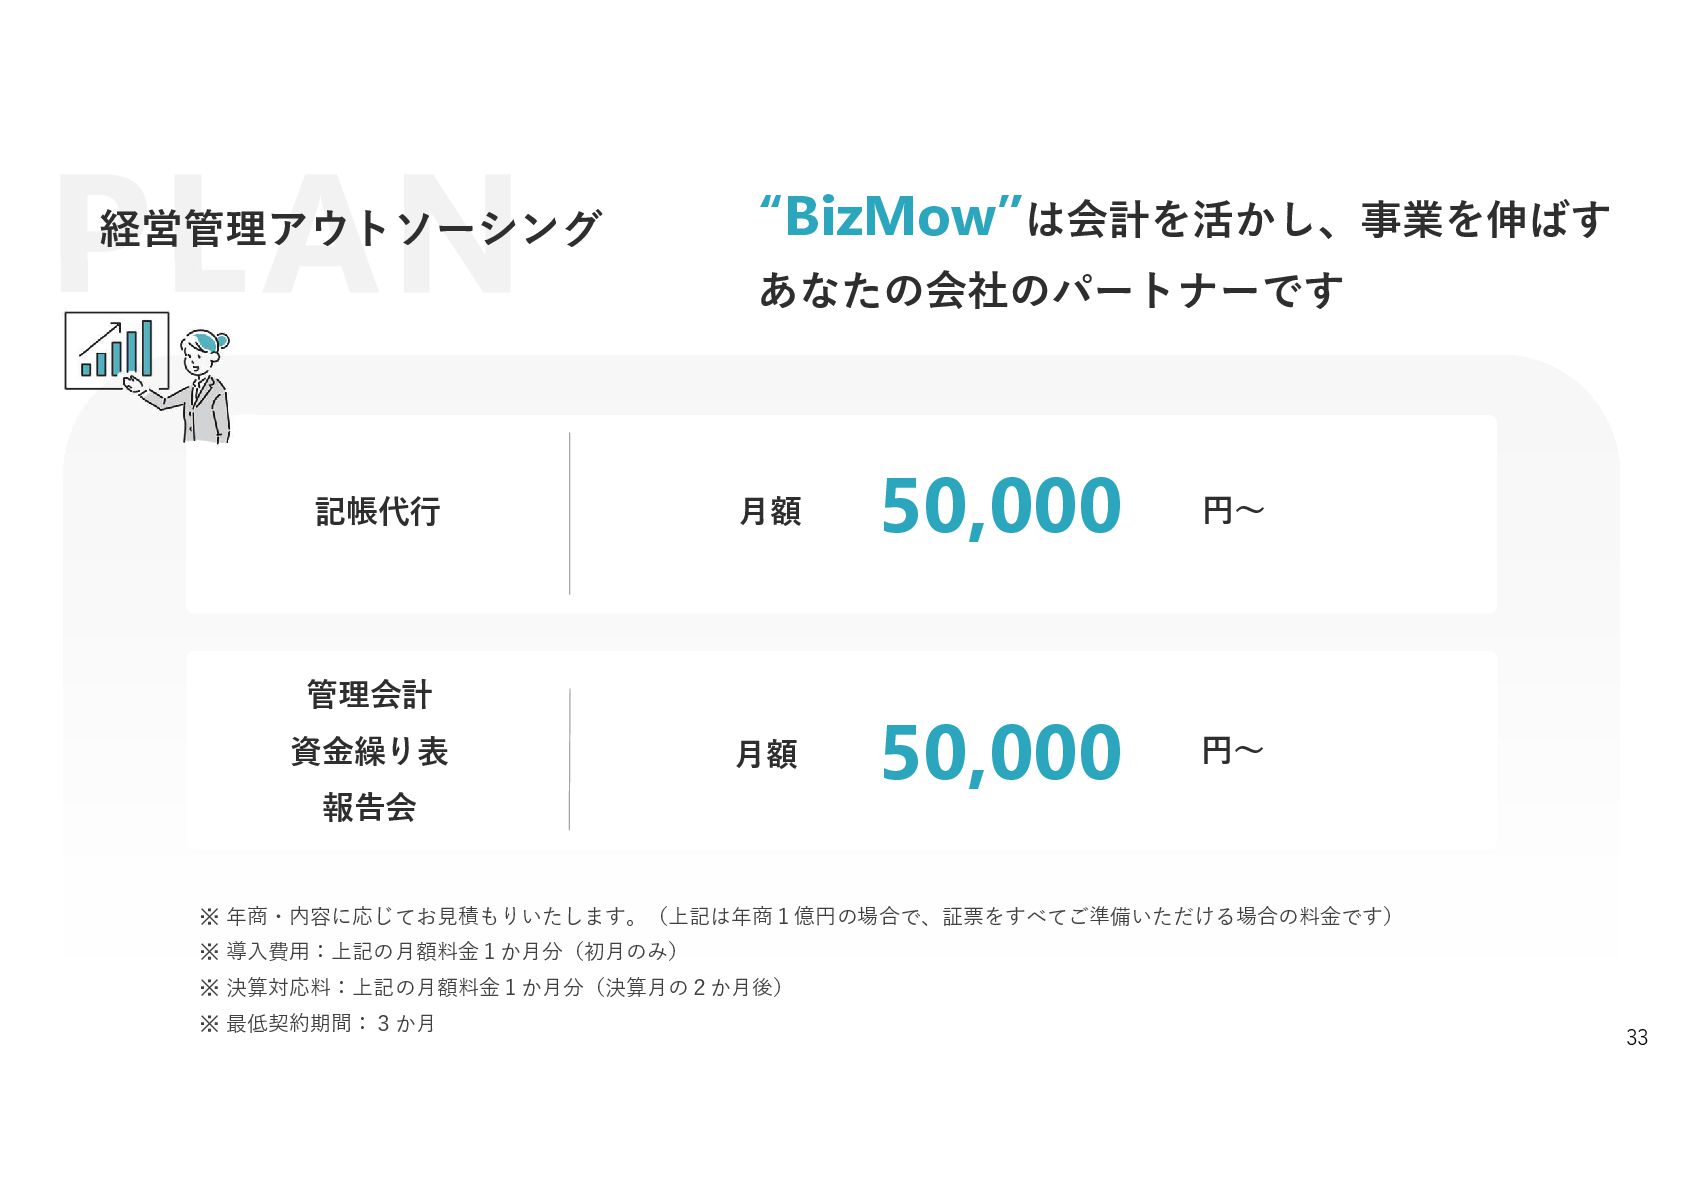Click the 記帳代行 plan label
Screen dimensions: 1684x1191
point(378,512)
